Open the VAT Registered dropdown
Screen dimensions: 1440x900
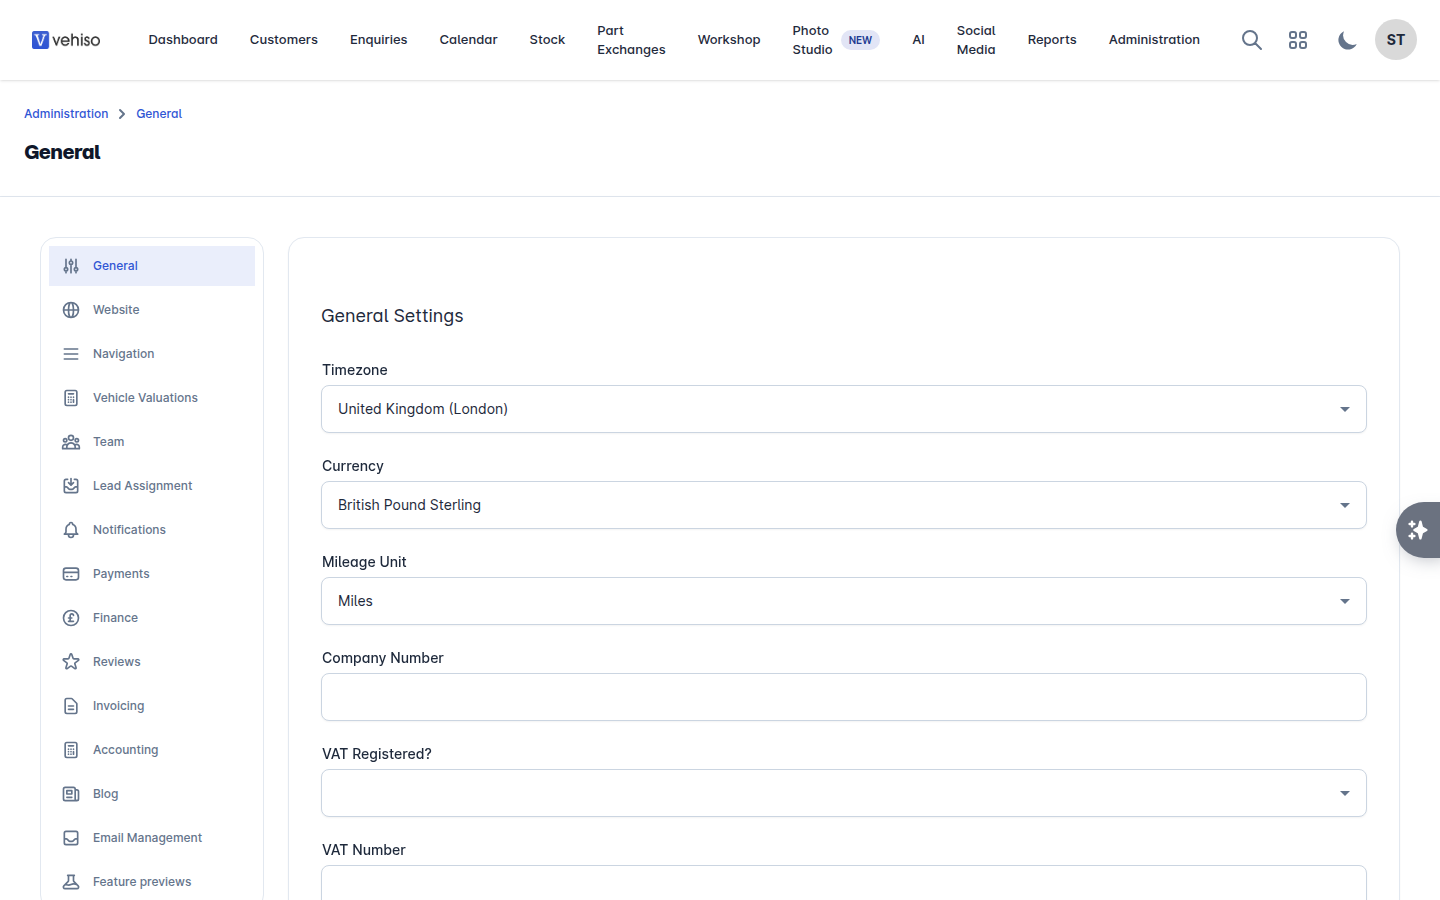844,793
